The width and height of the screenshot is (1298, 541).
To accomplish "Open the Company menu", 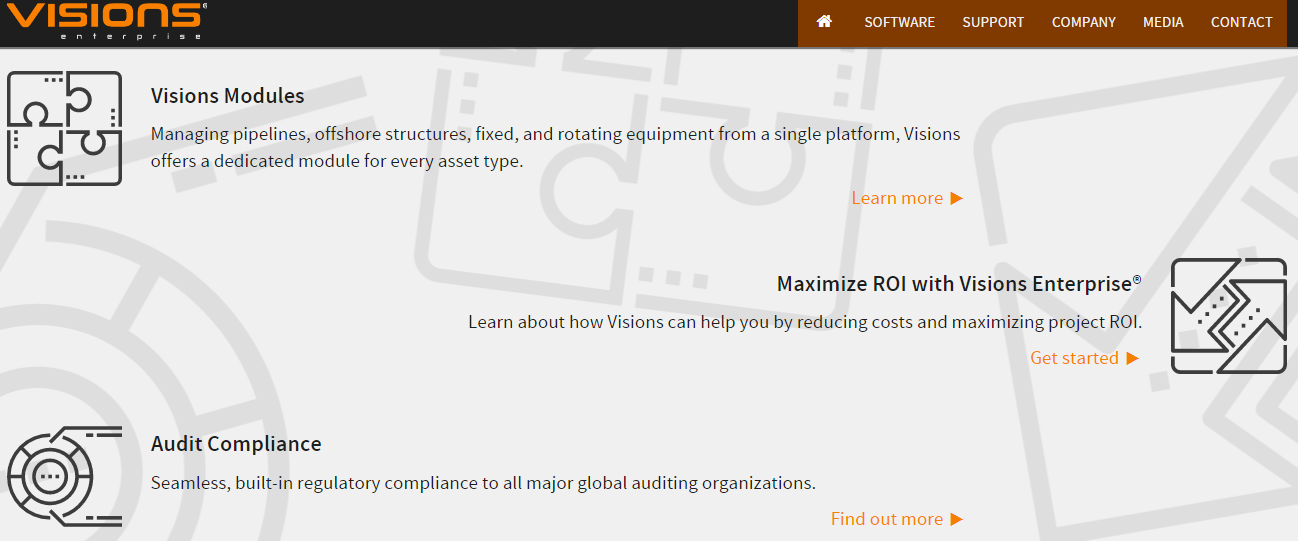I will [x=1083, y=22].
